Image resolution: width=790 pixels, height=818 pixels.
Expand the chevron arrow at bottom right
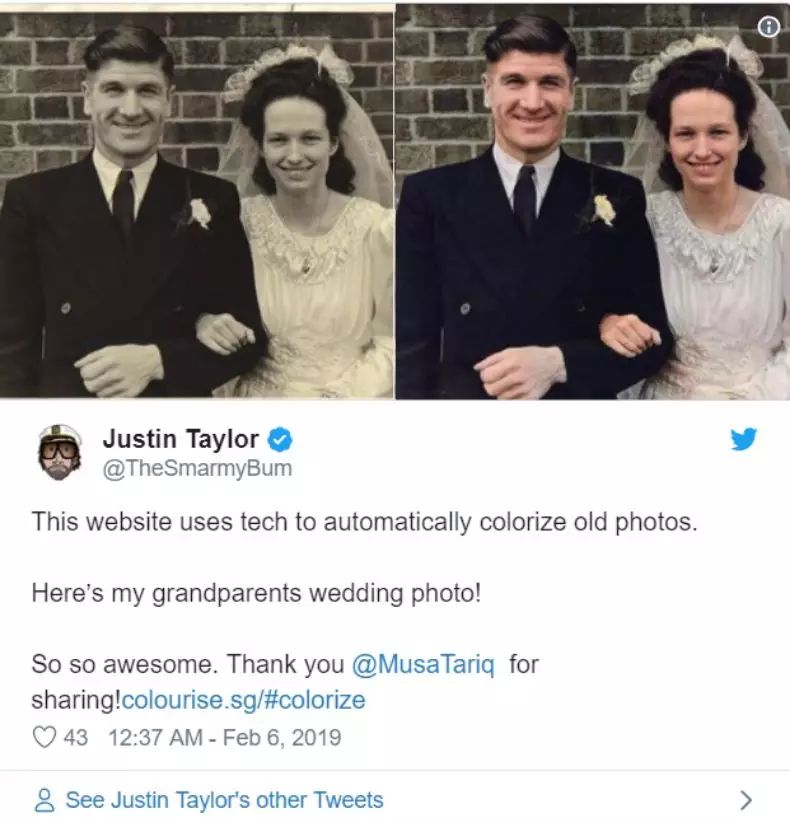747,799
